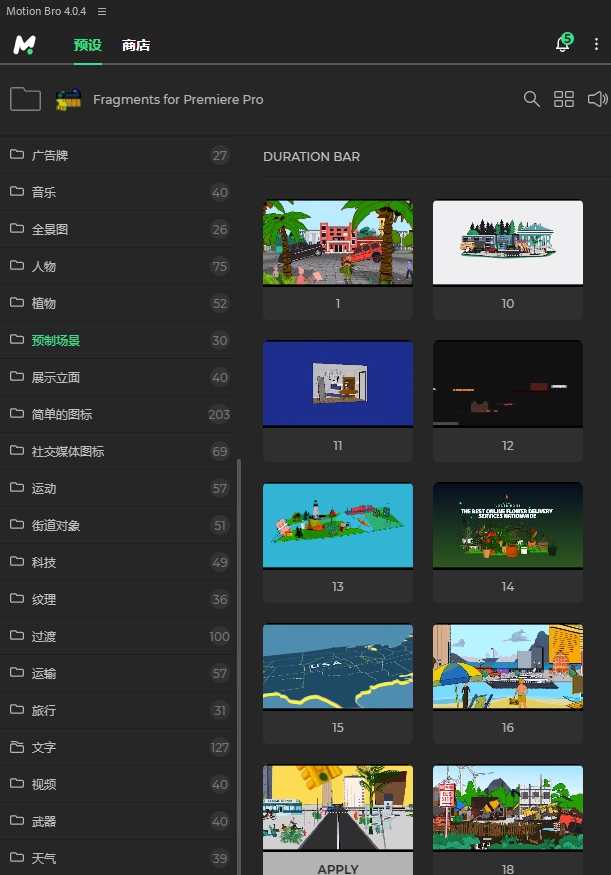Switch to the 预设 tab
This screenshot has height=875, width=611.
[x=87, y=45]
